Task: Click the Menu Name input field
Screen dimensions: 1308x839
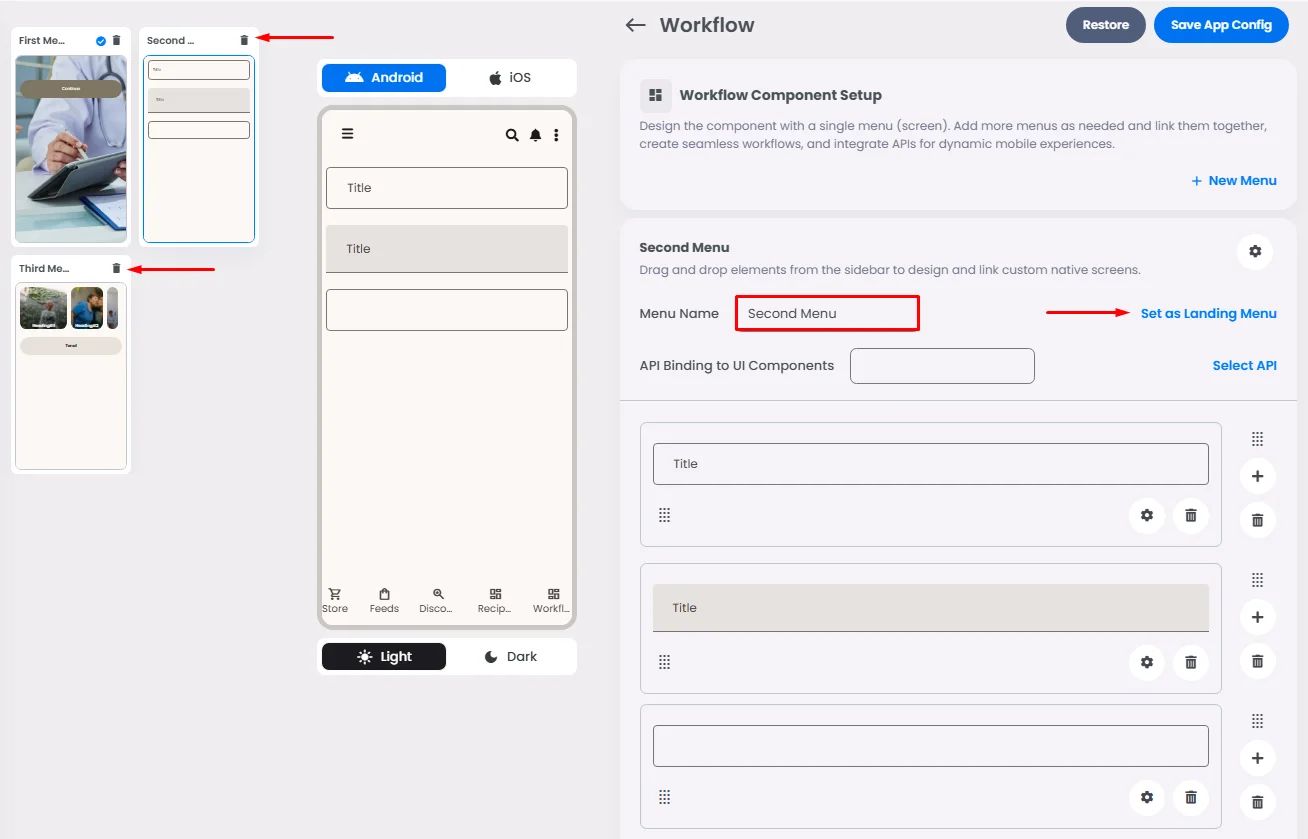Action: click(x=827, y=313)
